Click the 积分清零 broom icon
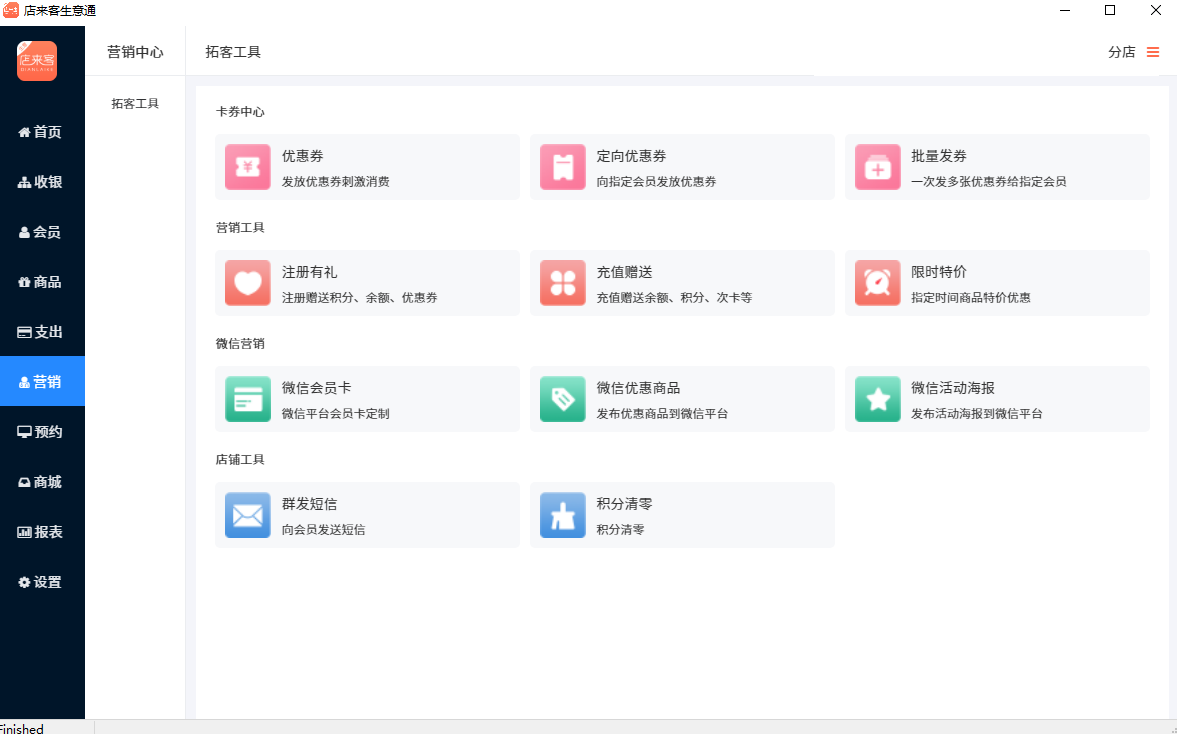The width and height of the screenshot is (1177, 734). (x=562, y=515)
